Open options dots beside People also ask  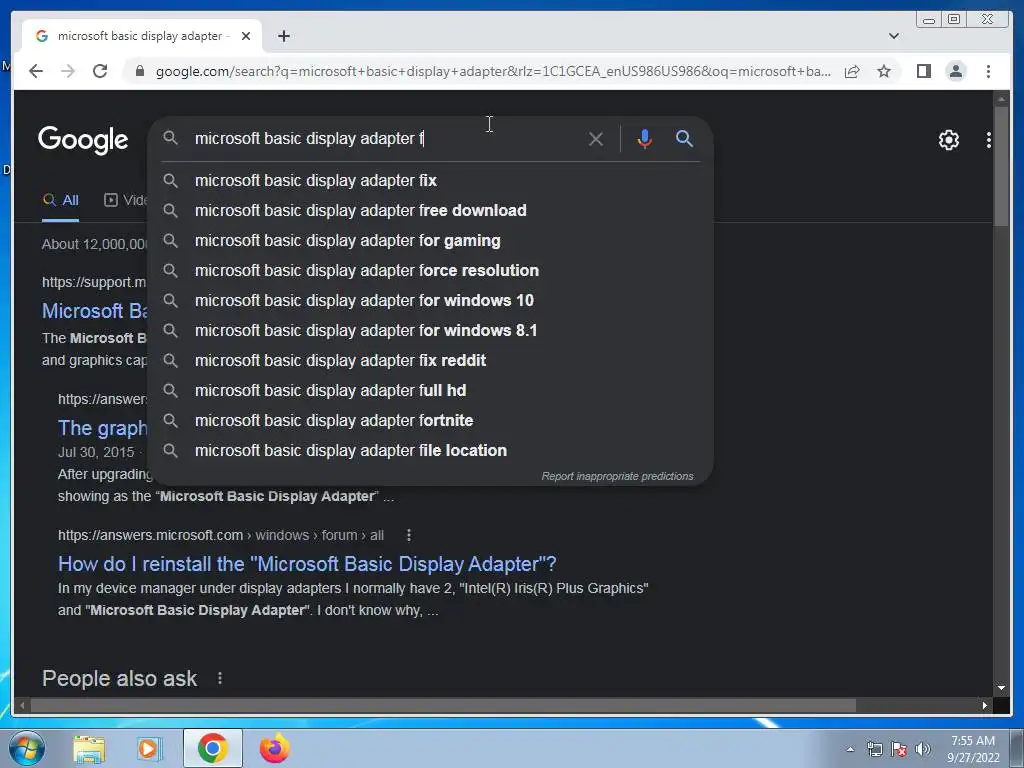(x=219, y=679)
